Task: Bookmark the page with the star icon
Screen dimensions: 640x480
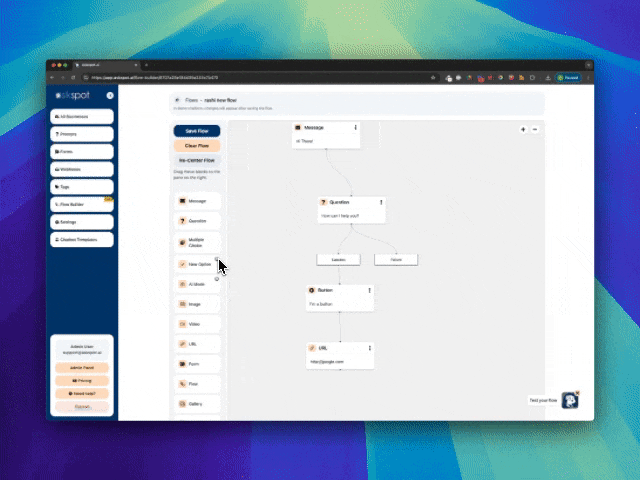Action: 433,78
